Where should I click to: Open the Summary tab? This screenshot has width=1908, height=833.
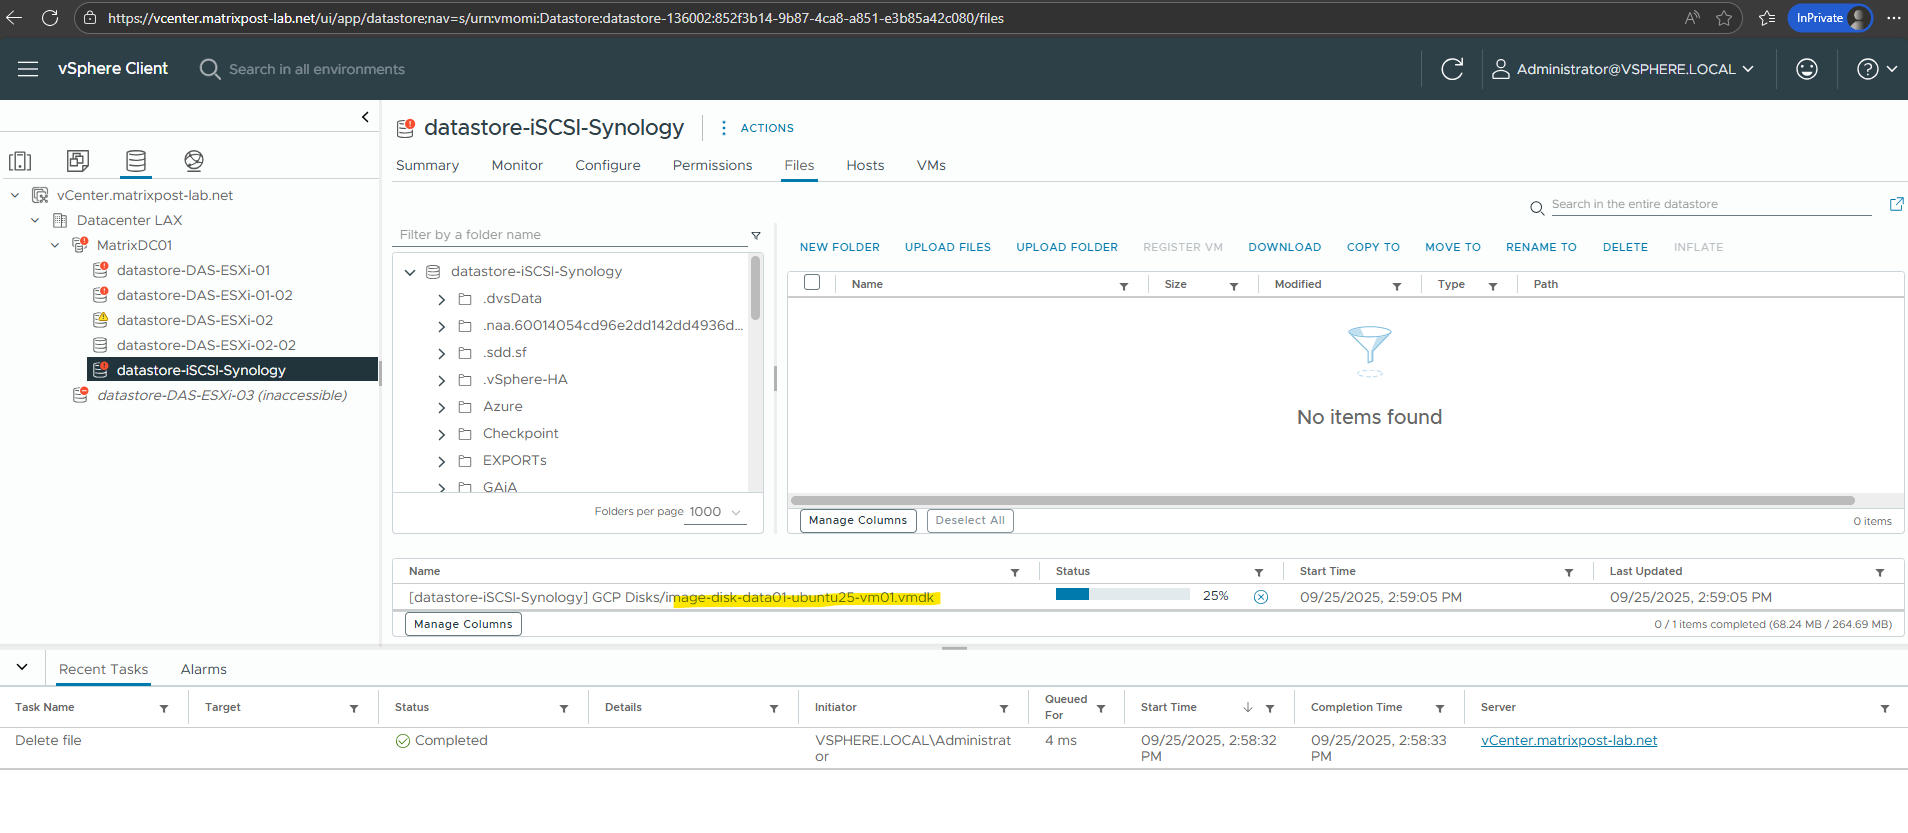[427, 165]
